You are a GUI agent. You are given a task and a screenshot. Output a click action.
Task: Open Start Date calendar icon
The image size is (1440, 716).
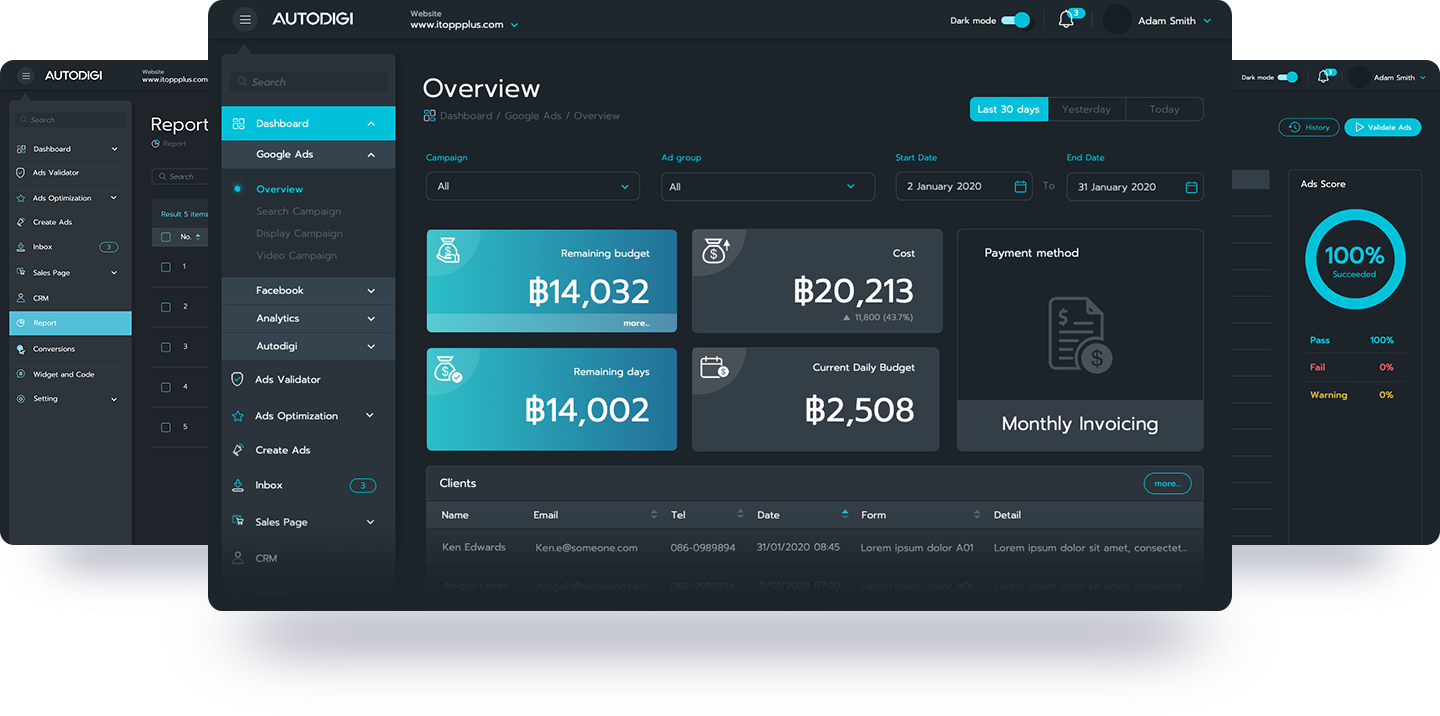pos(1021,187)
